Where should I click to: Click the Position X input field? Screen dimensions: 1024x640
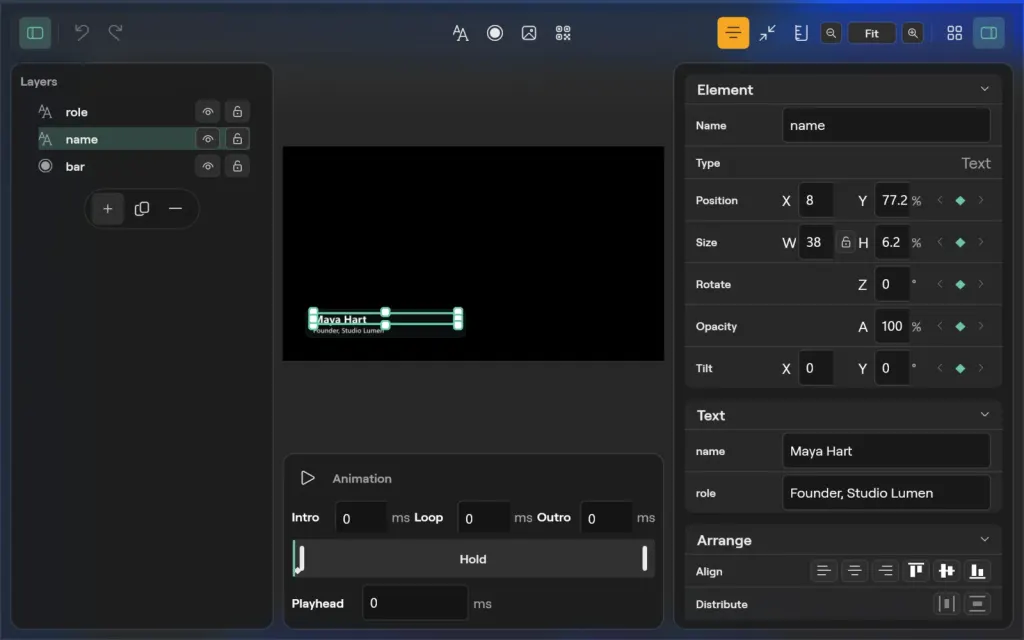point(816,200)
